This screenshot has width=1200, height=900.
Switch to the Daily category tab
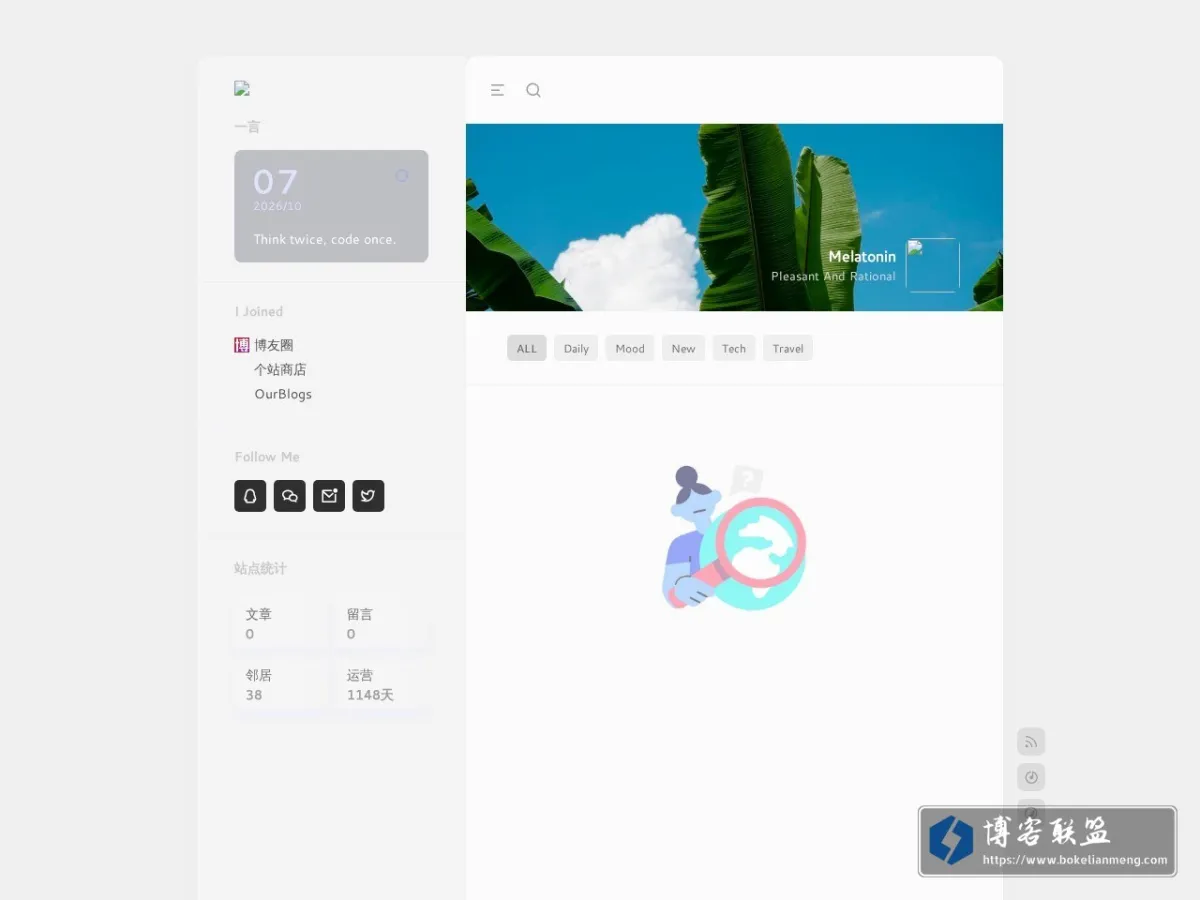(x=576, y=348)
